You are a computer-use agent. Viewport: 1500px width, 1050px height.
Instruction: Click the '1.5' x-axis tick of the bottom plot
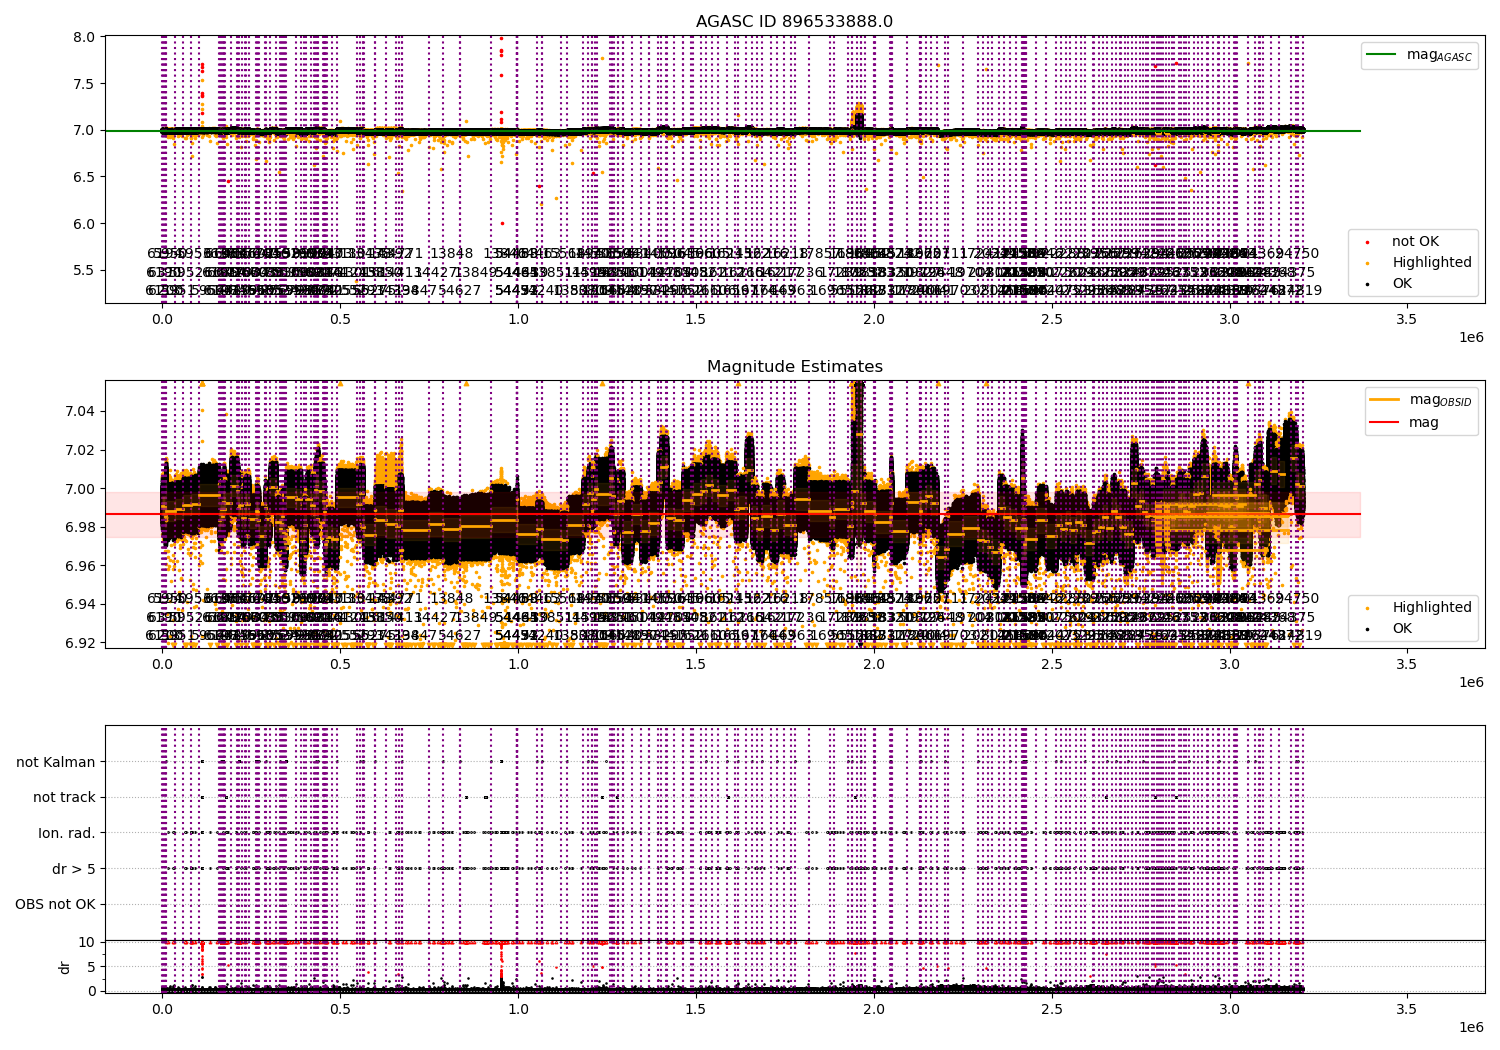696,1010
